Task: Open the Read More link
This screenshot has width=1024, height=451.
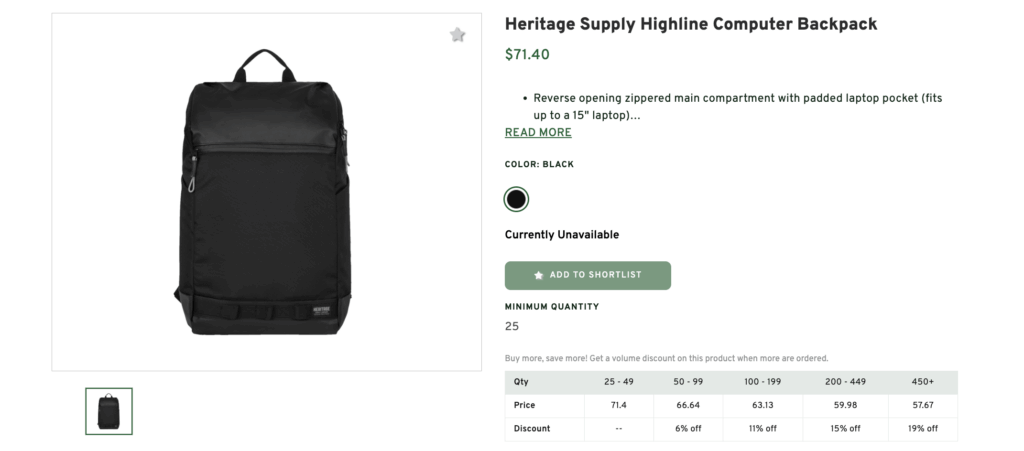Action: click(x=538, y=132)
